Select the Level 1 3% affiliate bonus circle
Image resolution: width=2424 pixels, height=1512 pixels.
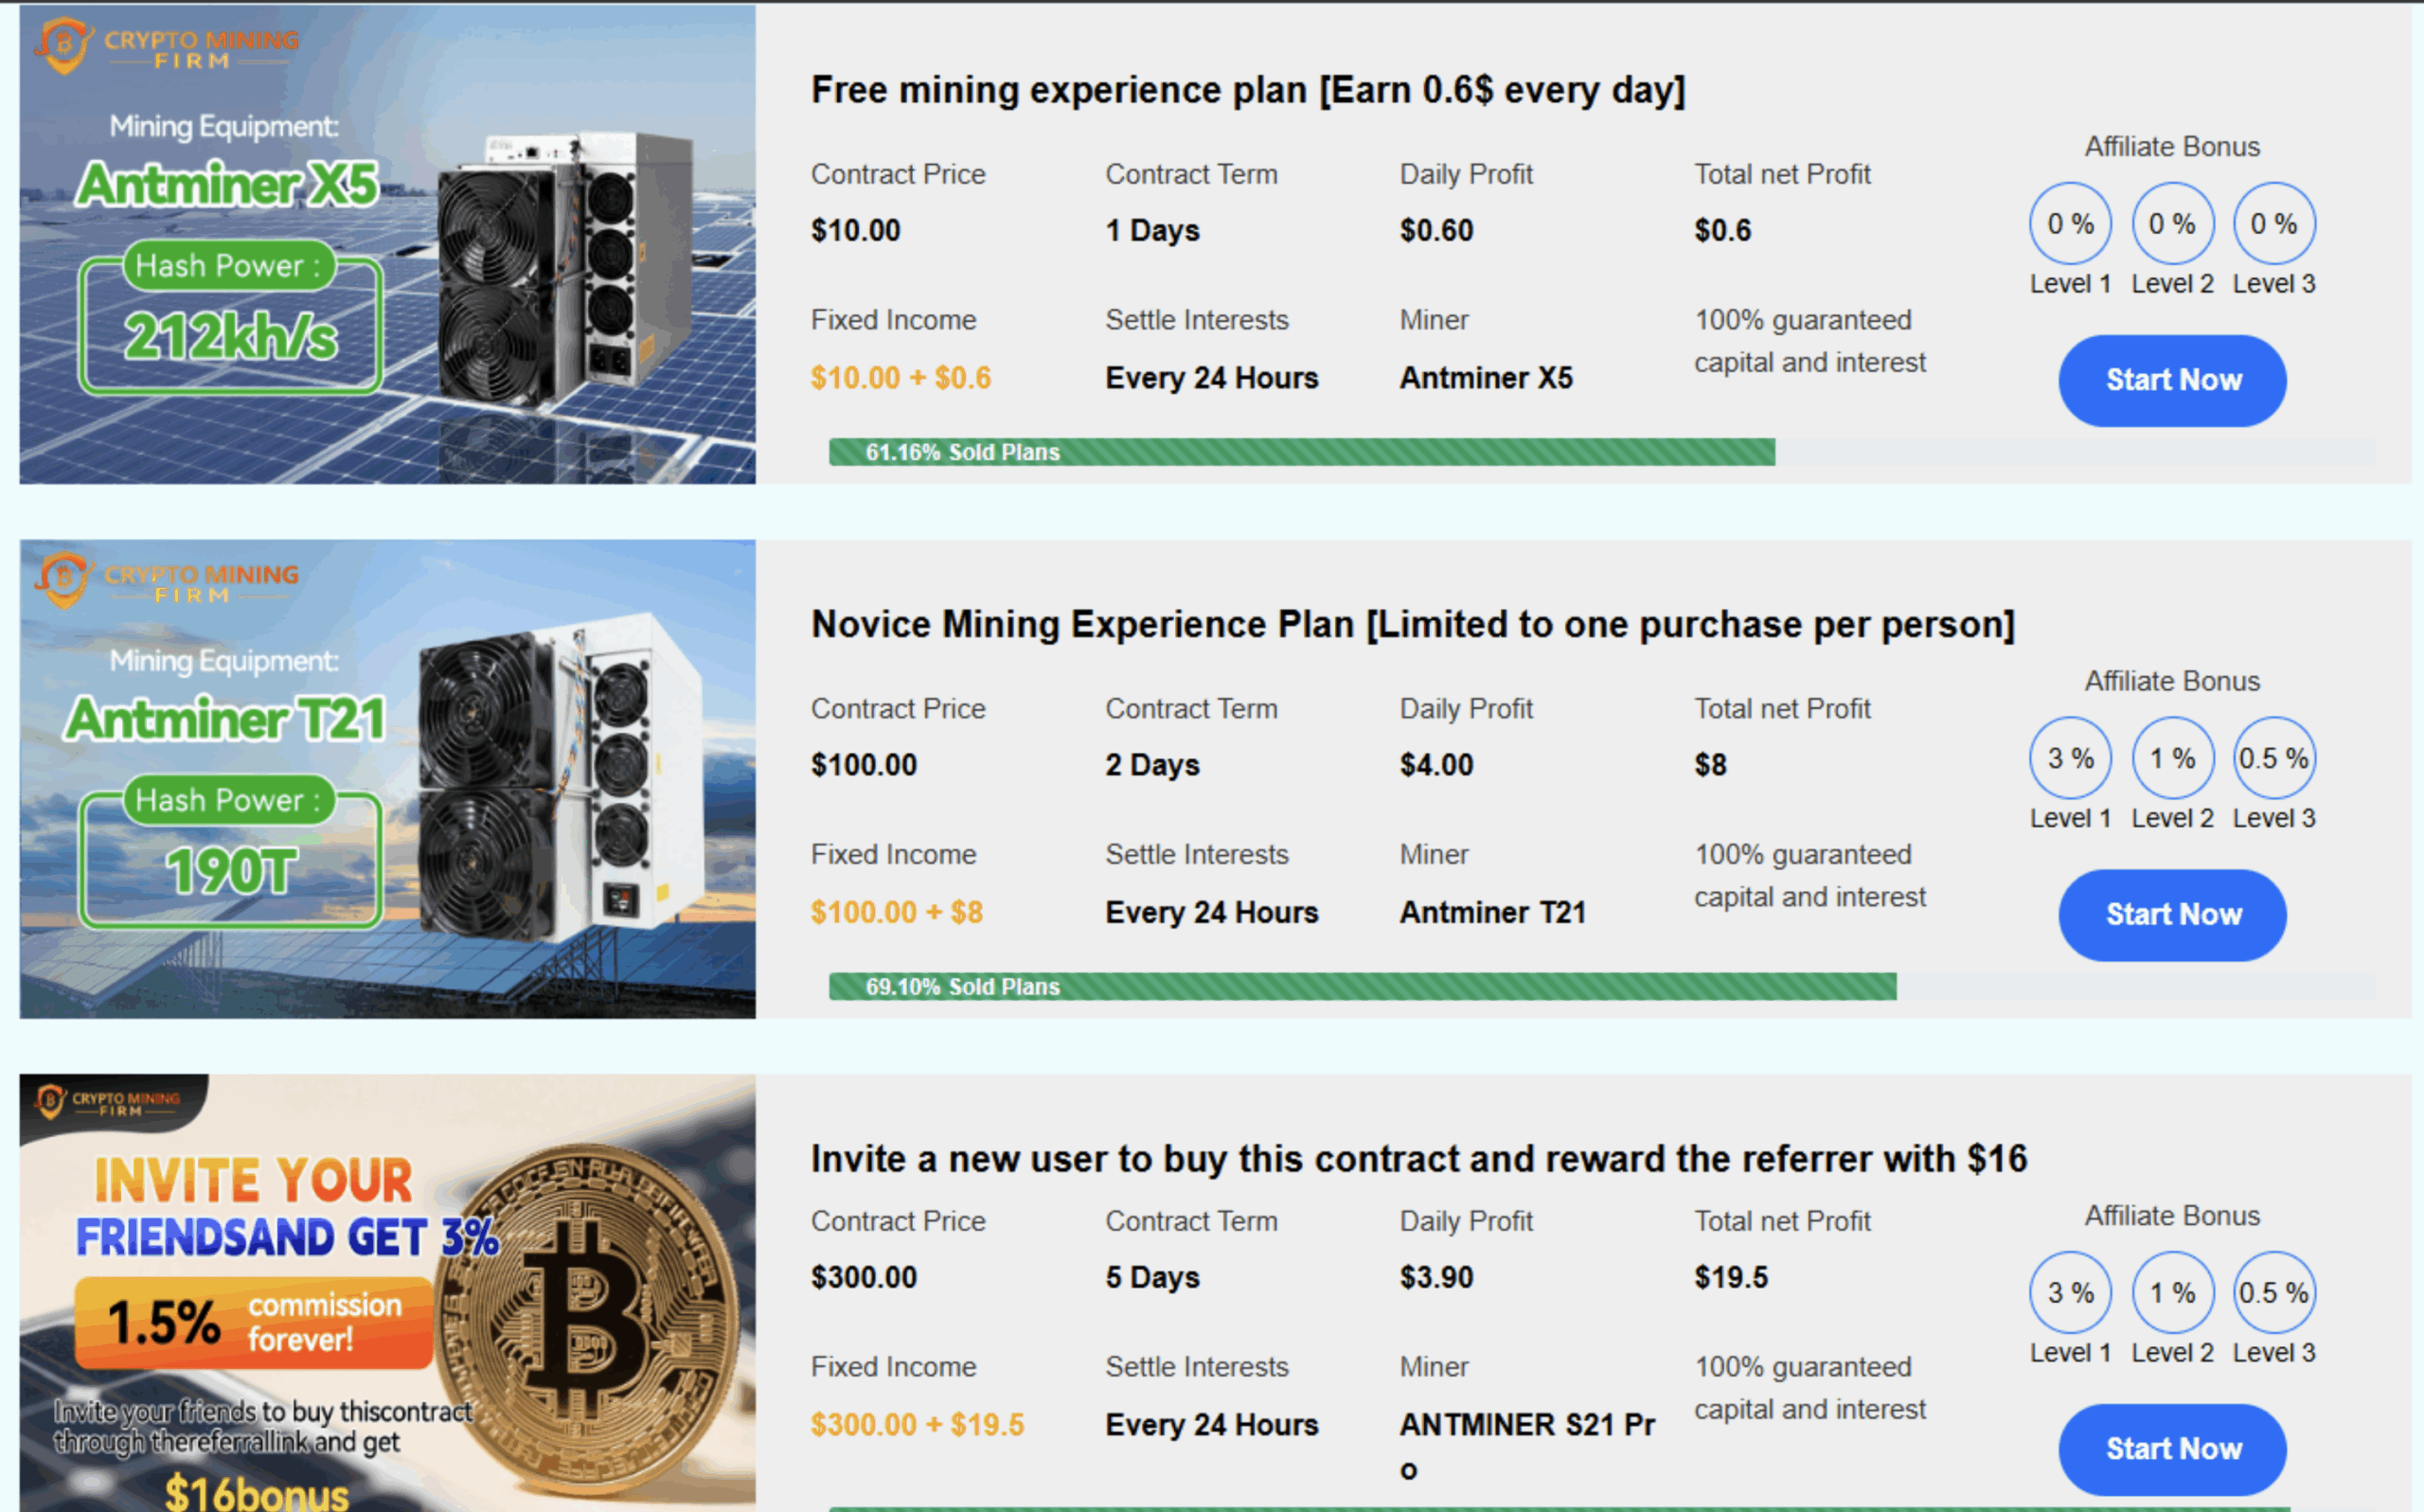(2070, 758)
